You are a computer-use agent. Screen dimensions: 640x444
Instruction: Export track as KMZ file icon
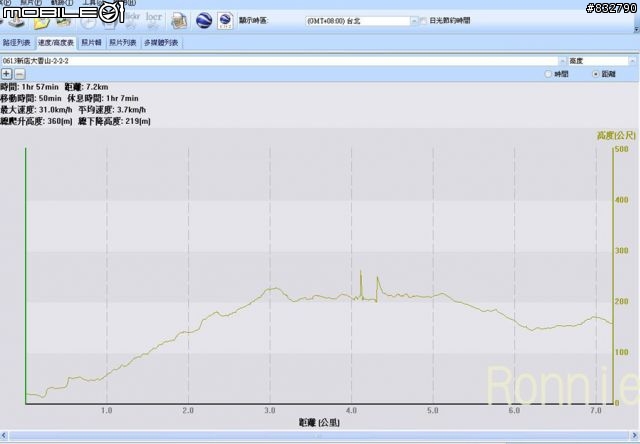[x=225, y=21]
